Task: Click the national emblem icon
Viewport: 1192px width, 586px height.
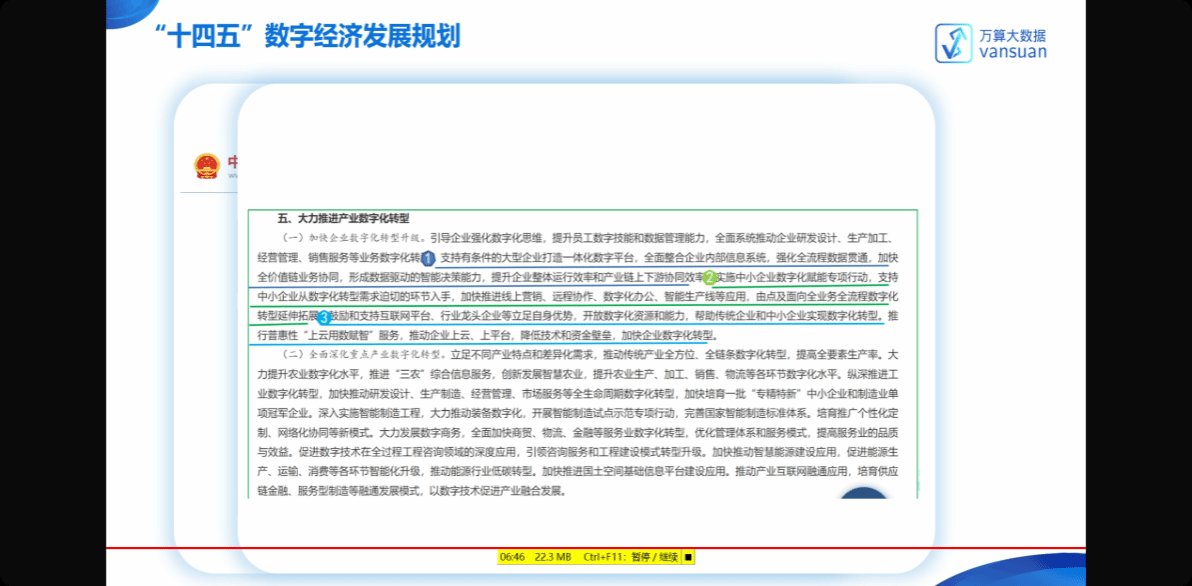Action: click(206, 165)
